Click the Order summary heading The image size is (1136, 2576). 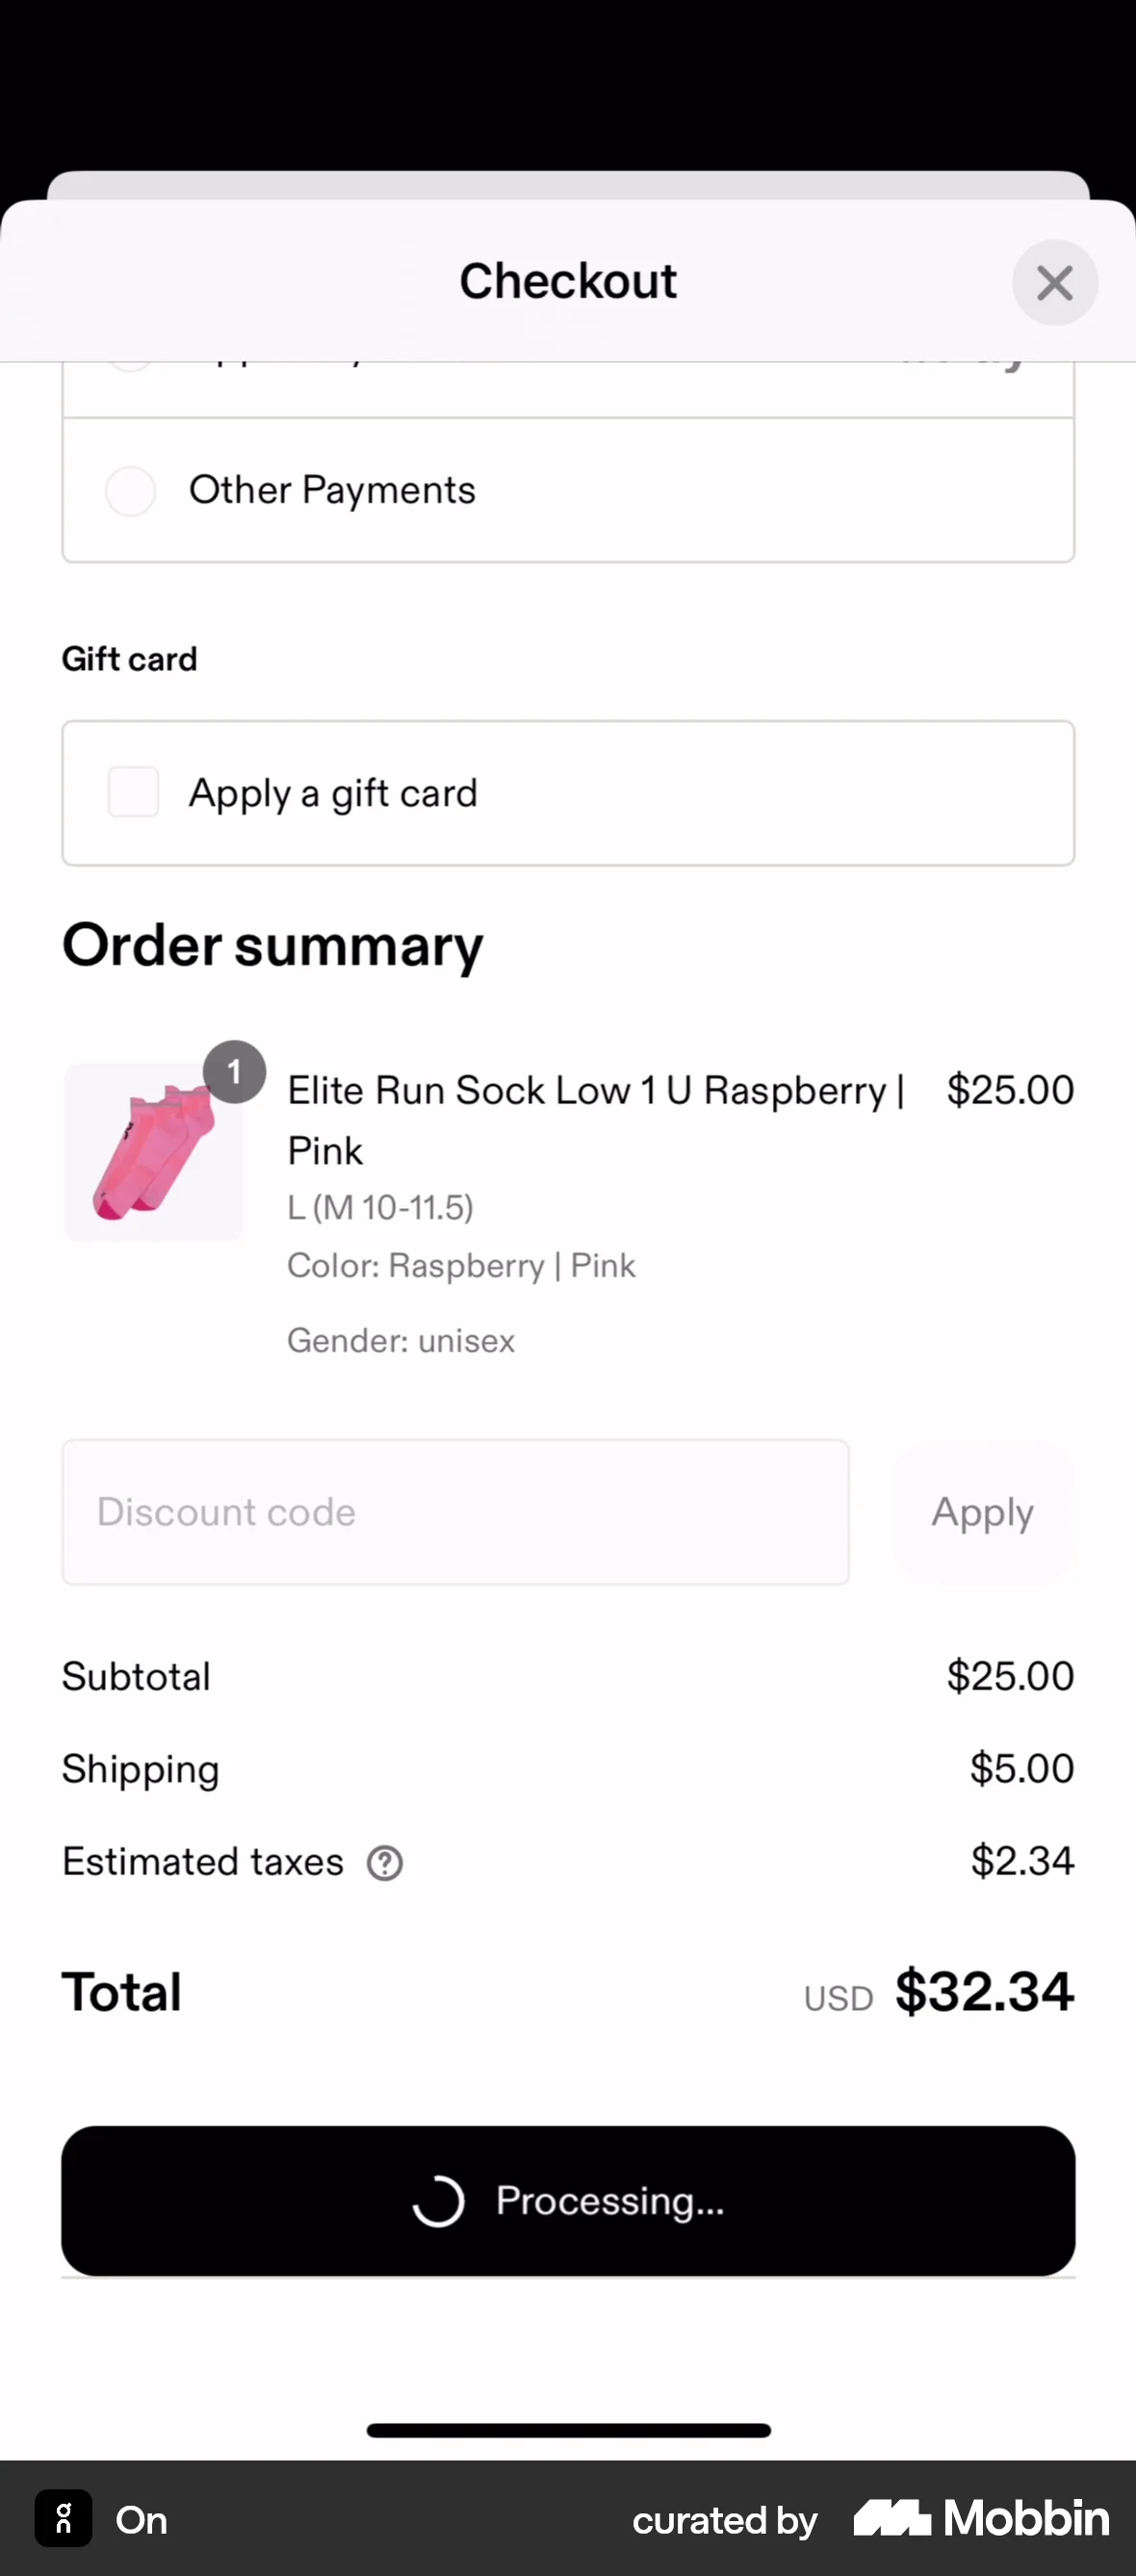point(272,946)
